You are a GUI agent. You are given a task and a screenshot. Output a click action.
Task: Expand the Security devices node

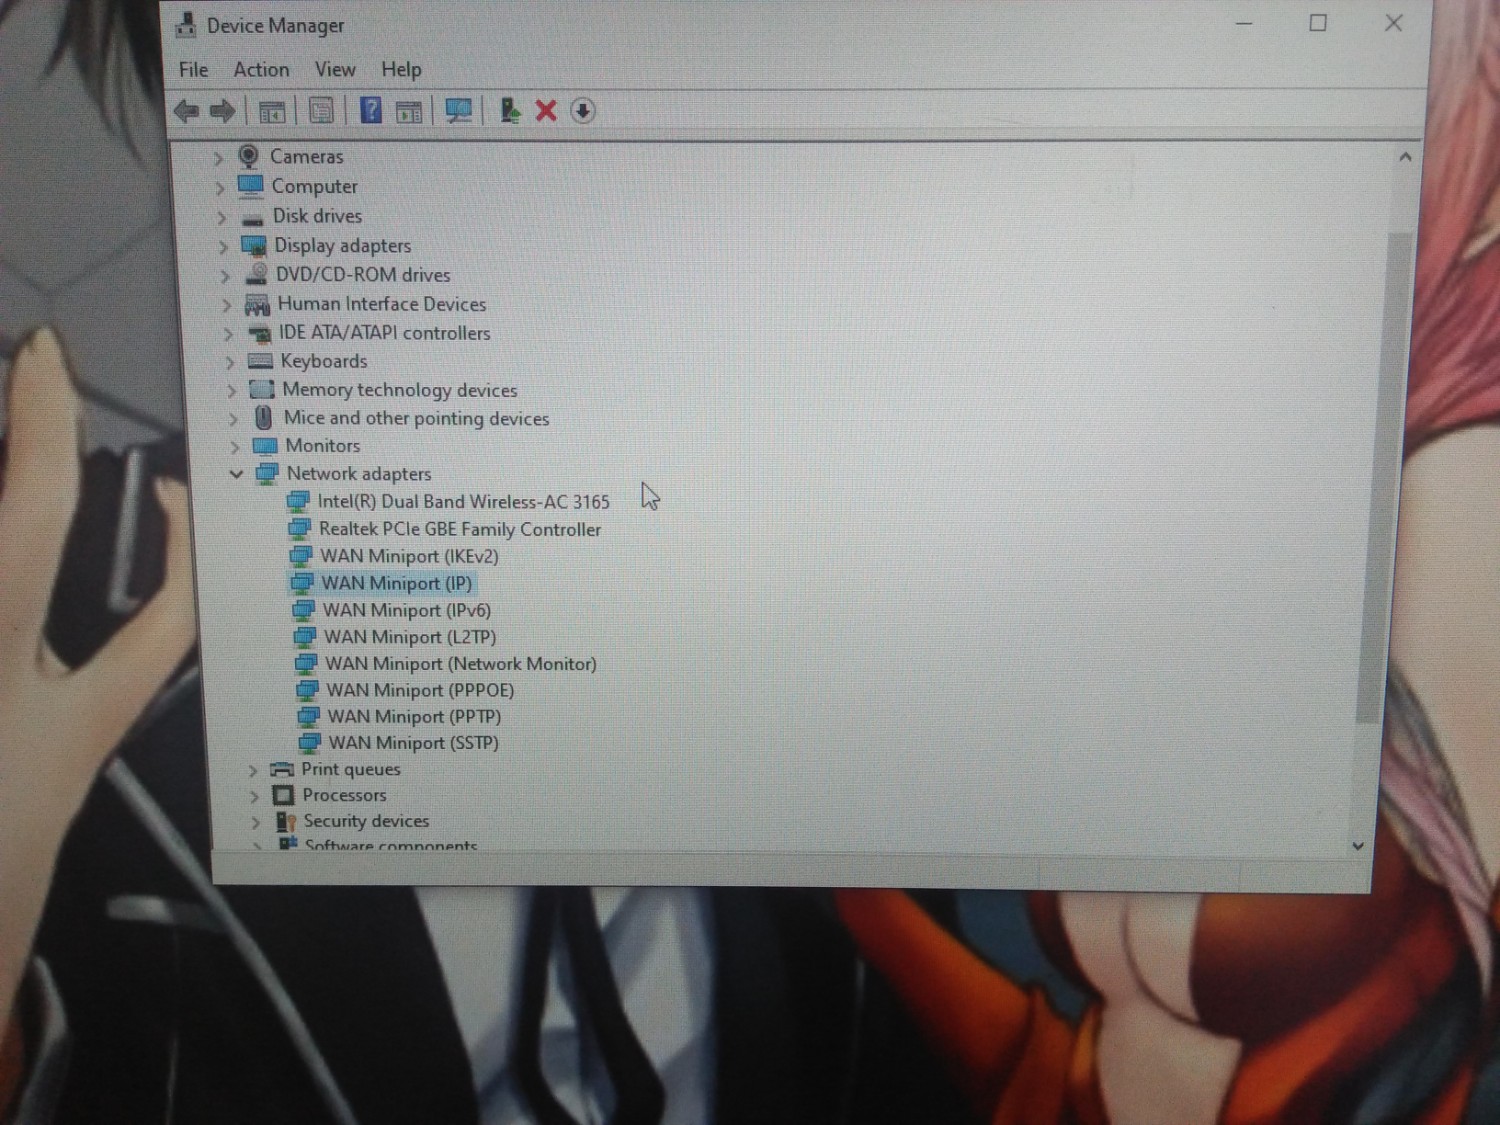click(x=256, y=822)
